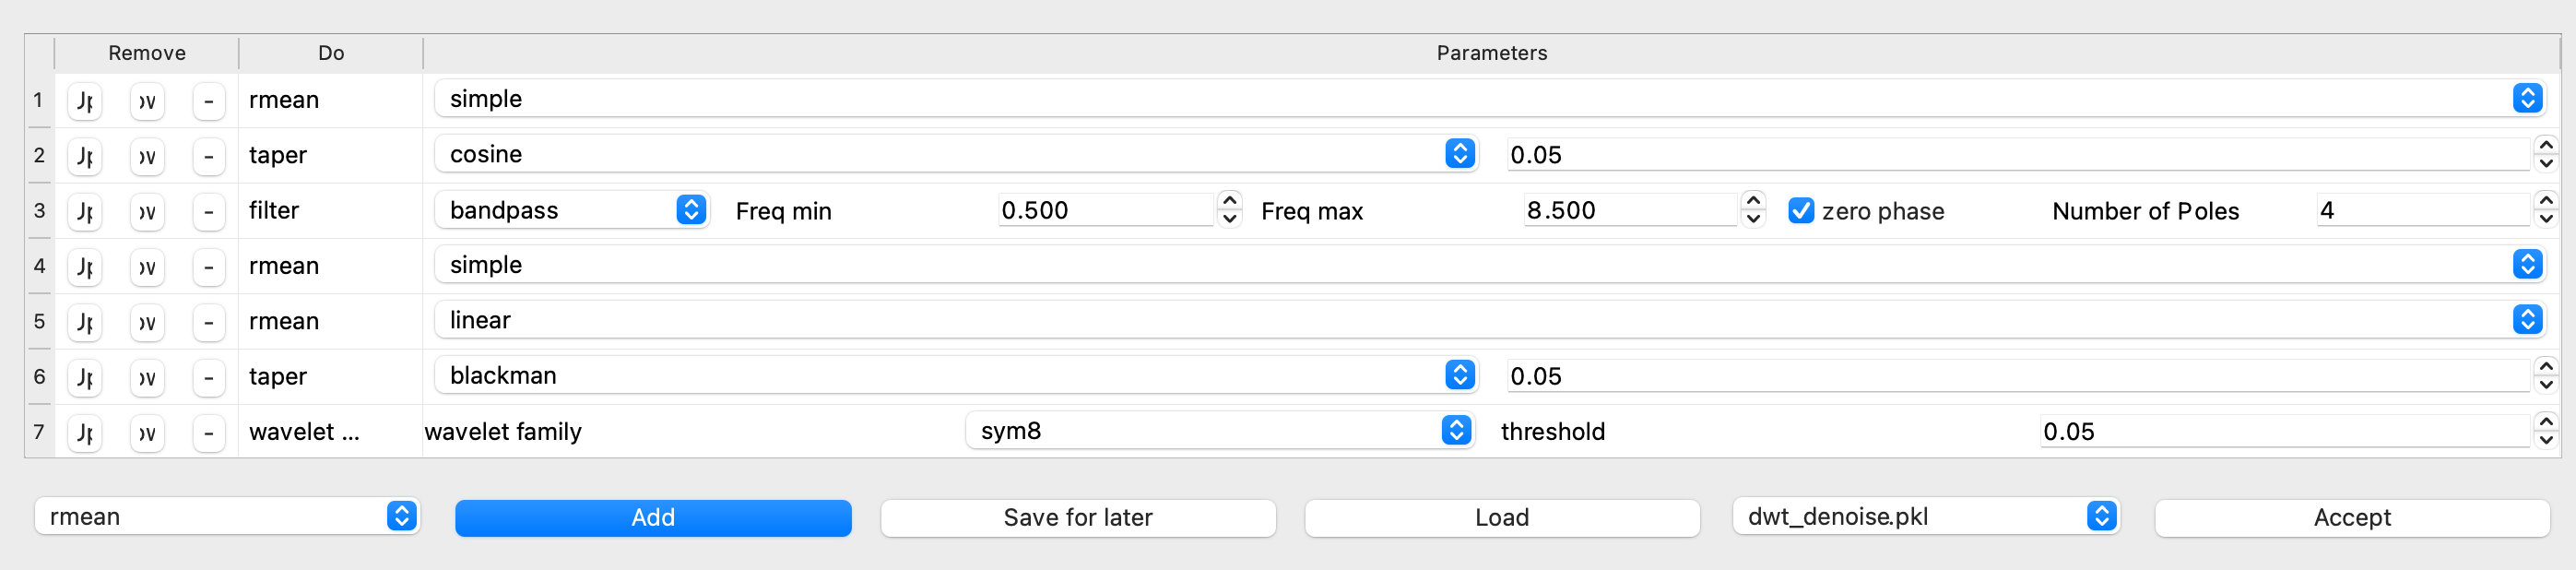Open the 'sym8' wavelet family dropdown
Image resolution: width=2576 pixels, height=570 pixels.
[x=1219, y=430]
